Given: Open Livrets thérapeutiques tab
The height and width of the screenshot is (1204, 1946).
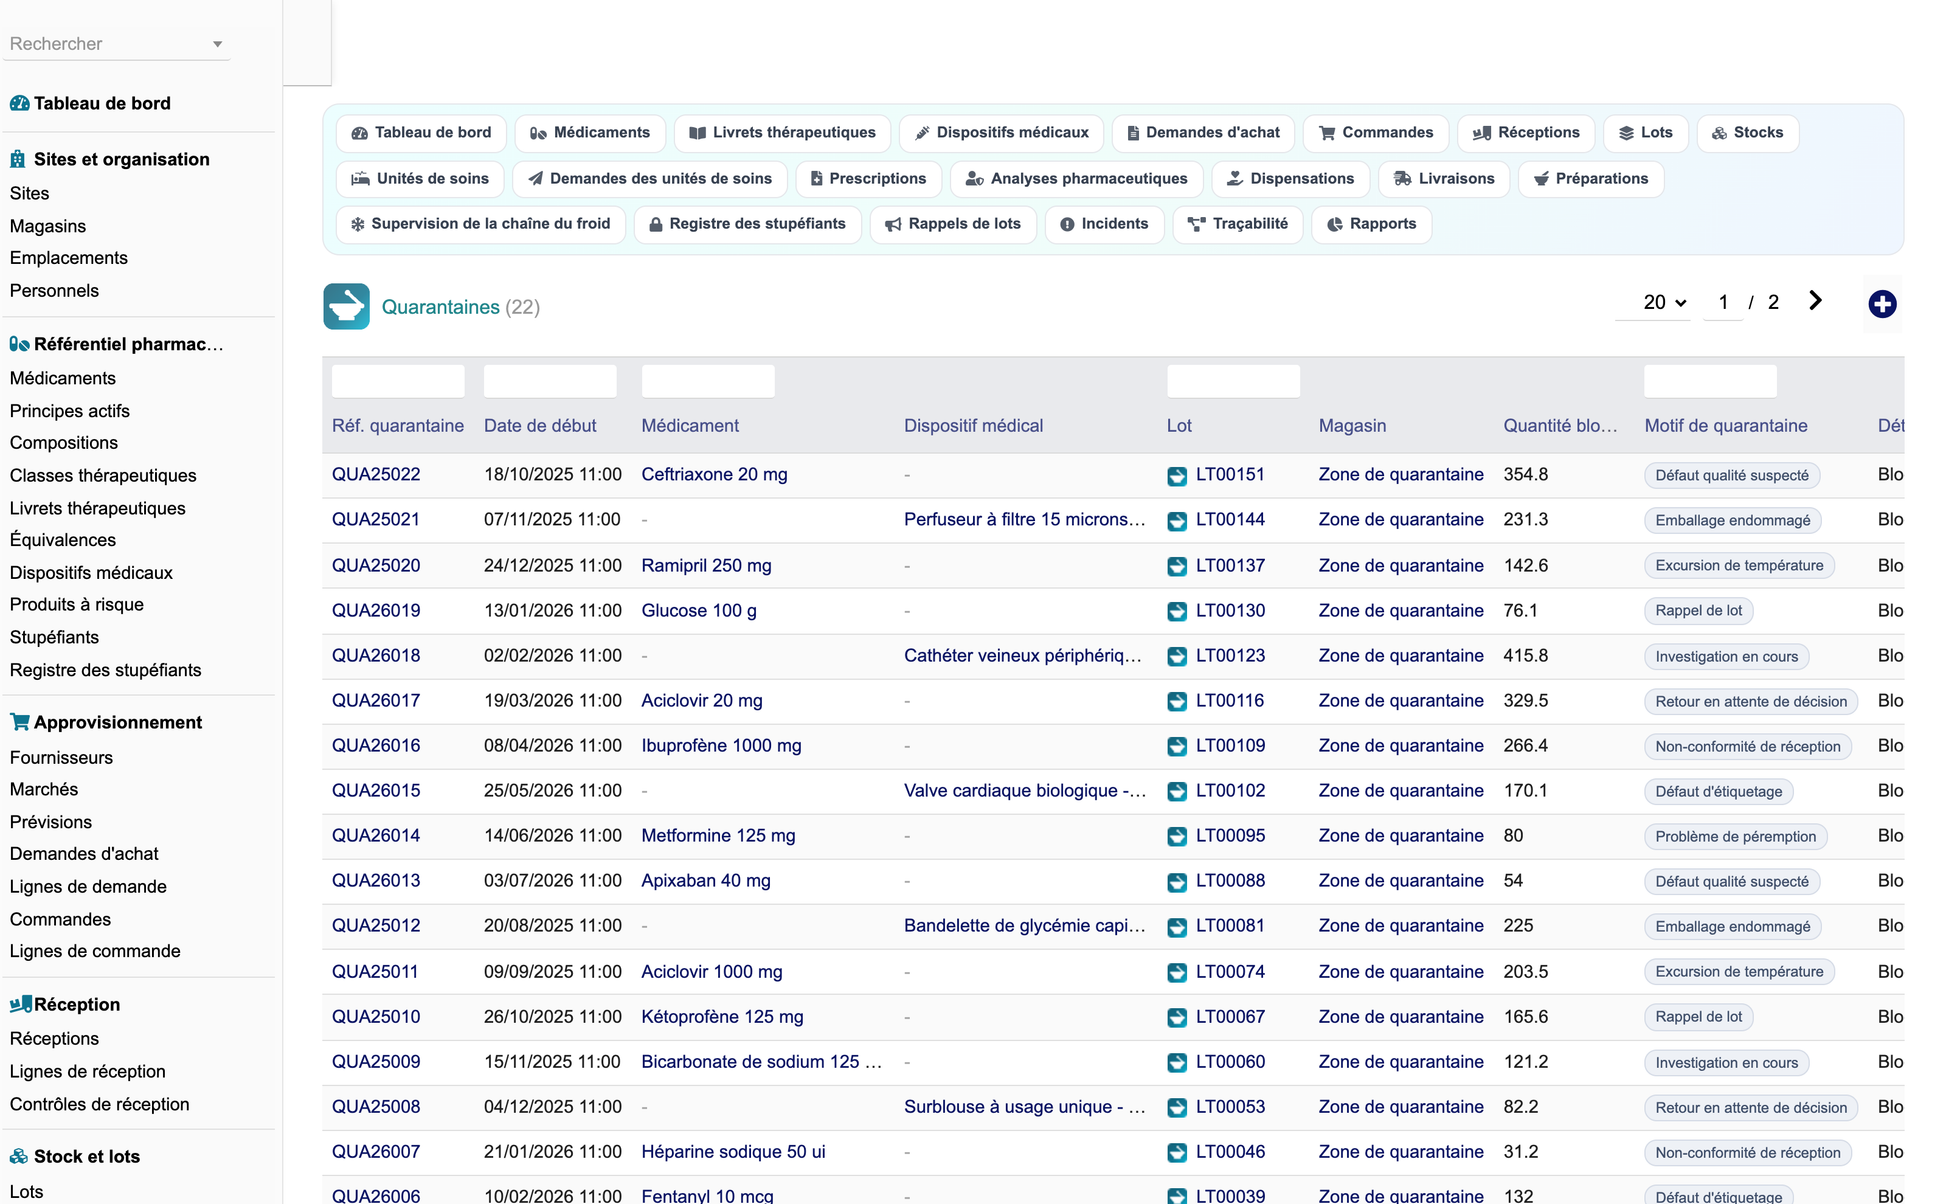Looking at the screenshot, I should coord(782,133).
